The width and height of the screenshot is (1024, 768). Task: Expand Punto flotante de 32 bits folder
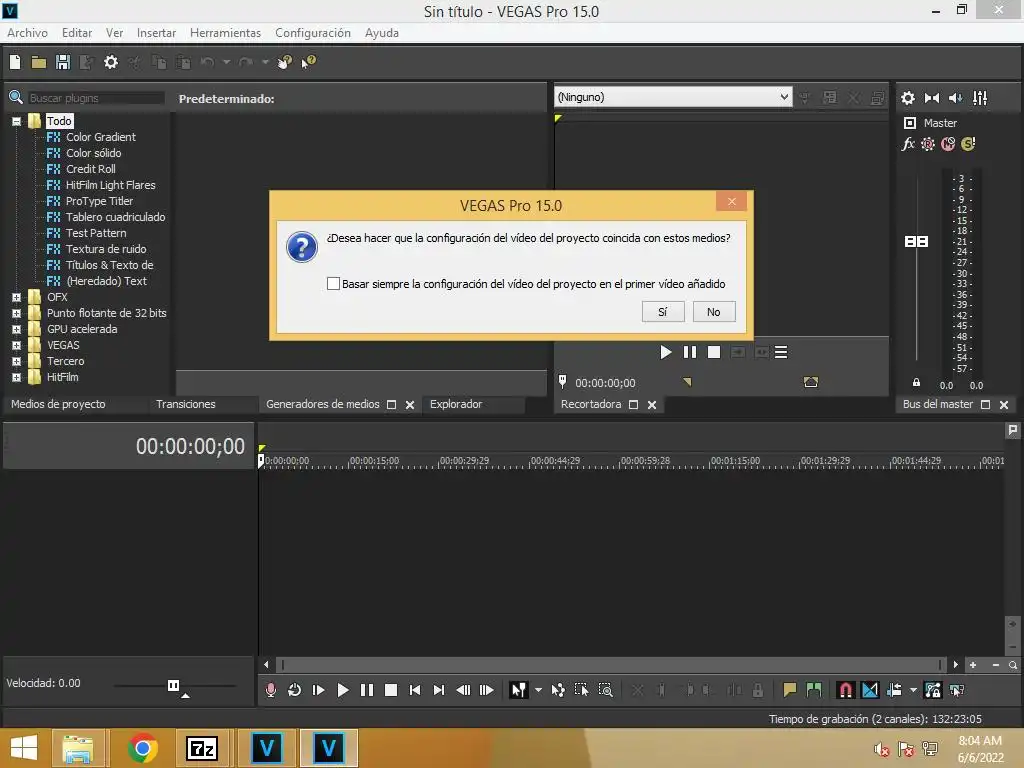coord(16,313)
